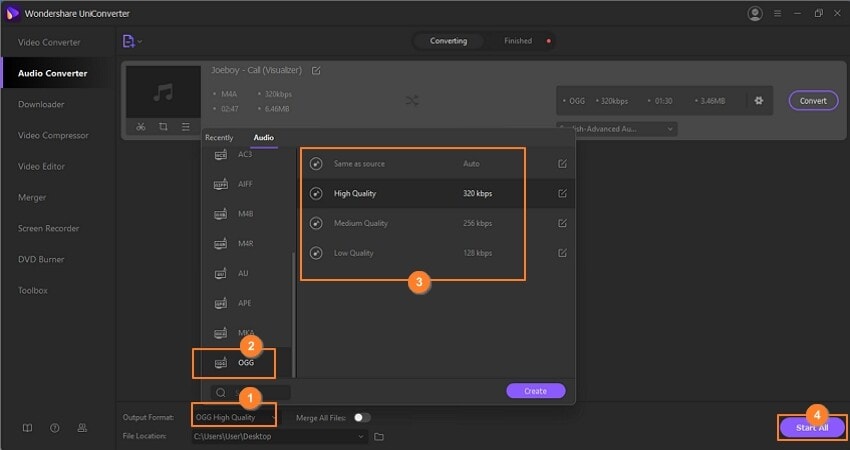Open the File Location dropdown
The image size is (850, 450).
(x=280, y=436)
